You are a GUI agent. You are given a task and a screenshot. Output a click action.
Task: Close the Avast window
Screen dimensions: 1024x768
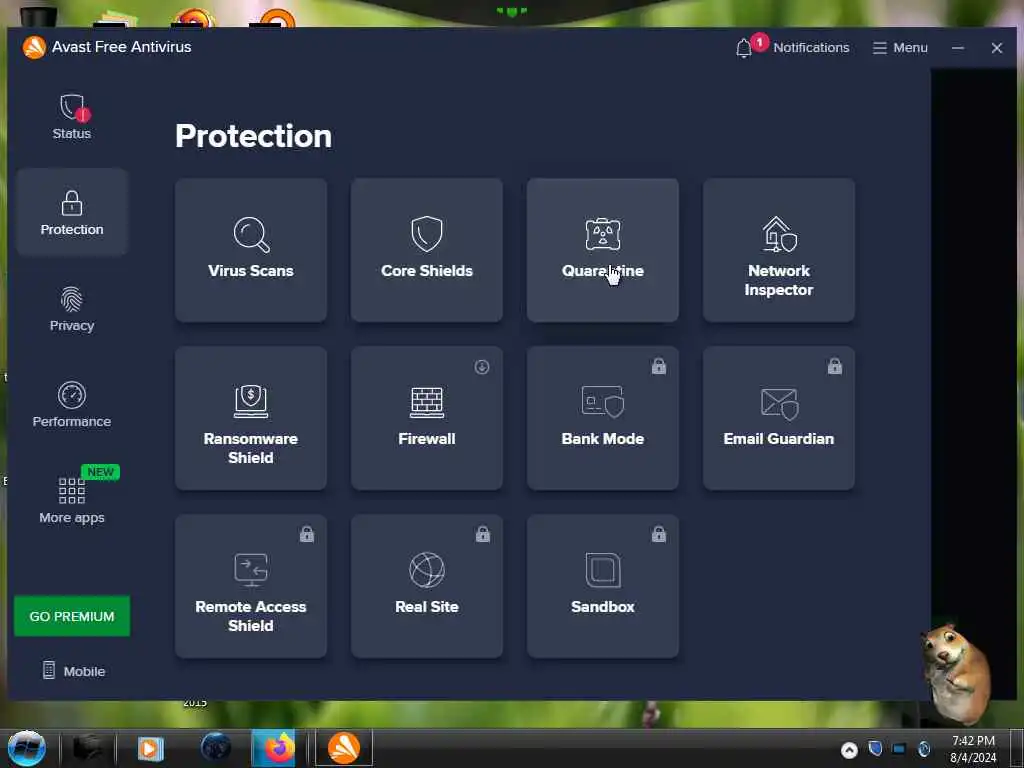pyautogui.click(x=997, y=48)
